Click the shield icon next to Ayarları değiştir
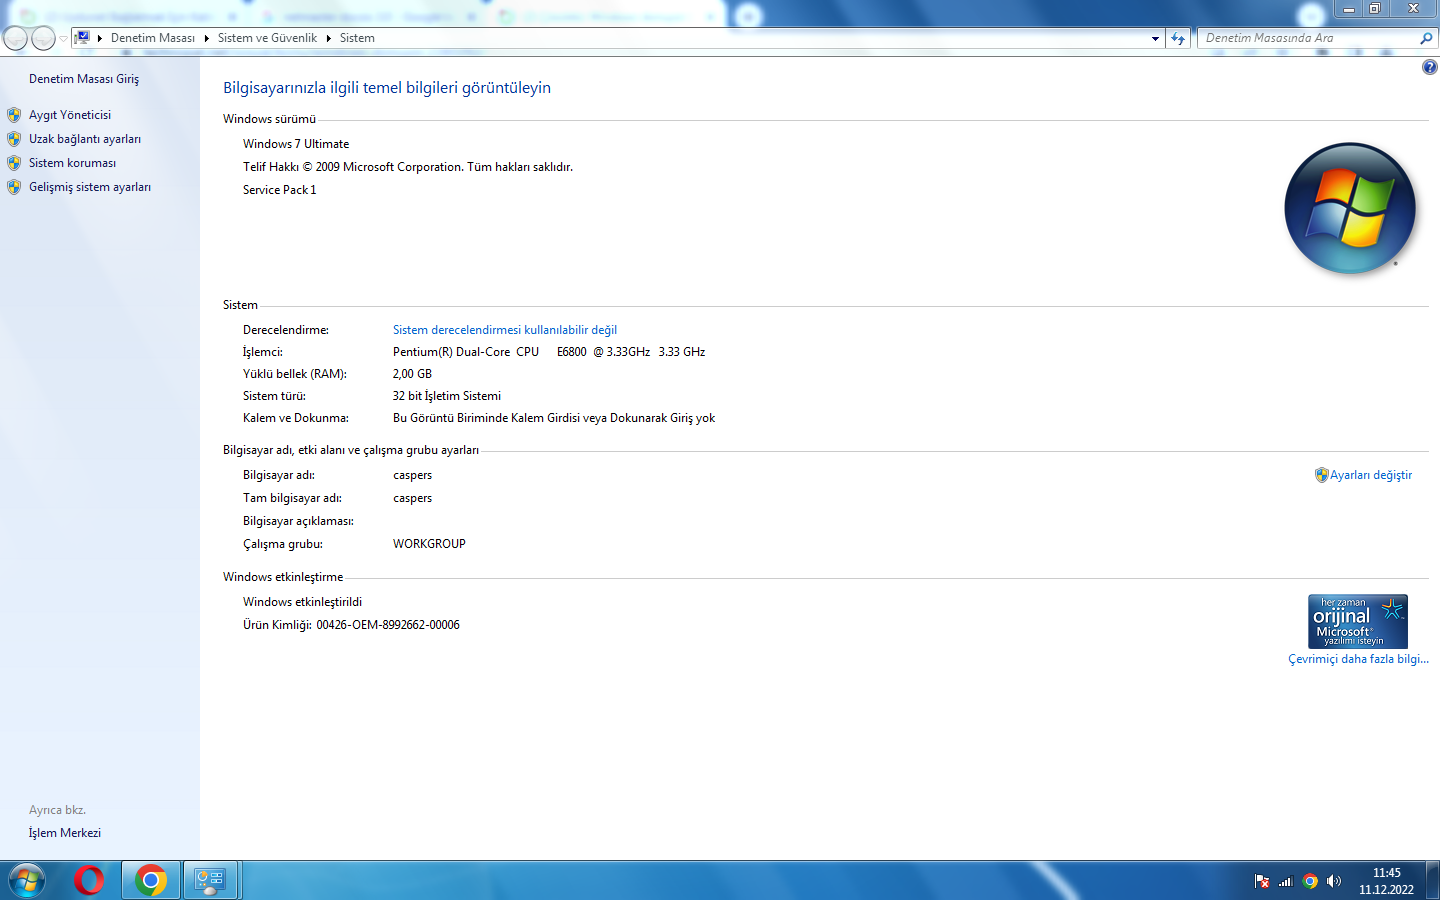This screenshot has height=900, width=1440. (1322, 475)
